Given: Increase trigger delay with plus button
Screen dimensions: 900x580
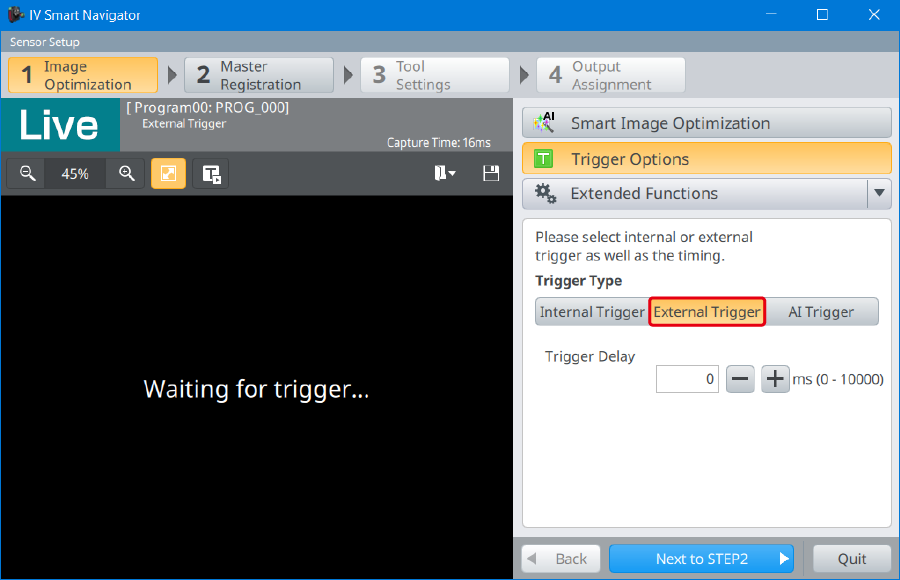Looking at the screenshot, I should click(776, 379).
